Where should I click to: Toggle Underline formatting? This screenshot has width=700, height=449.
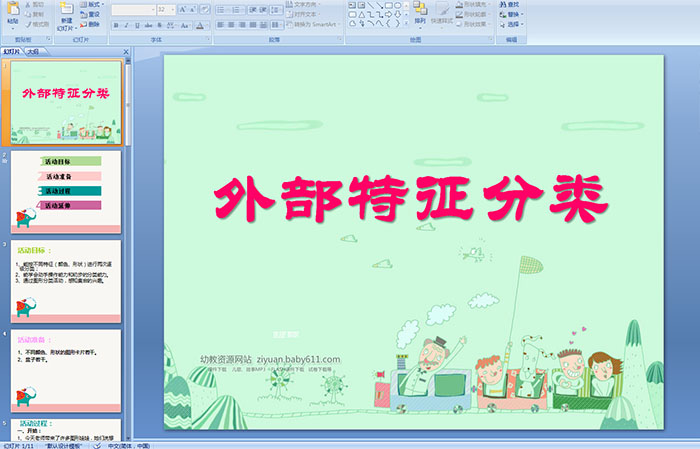pyautogui.click(x=138, y=26)
